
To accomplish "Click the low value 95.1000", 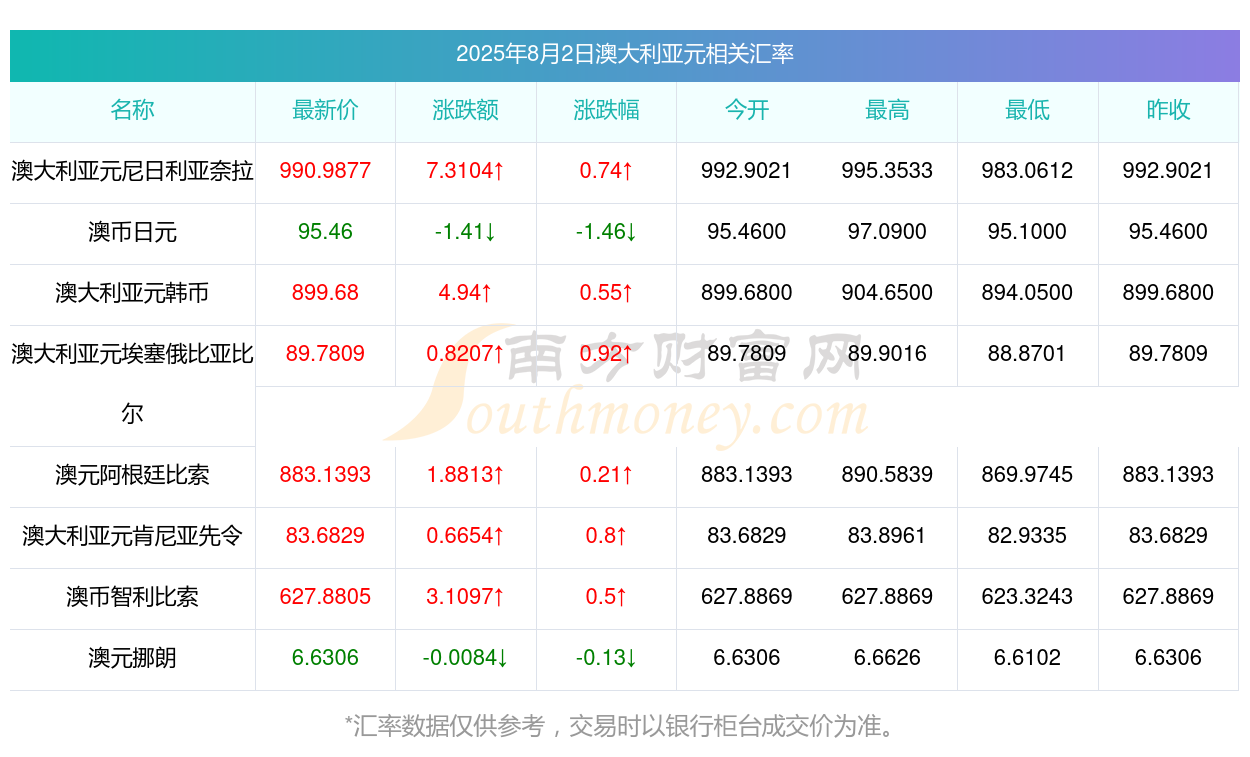I will click(1028, 232).
